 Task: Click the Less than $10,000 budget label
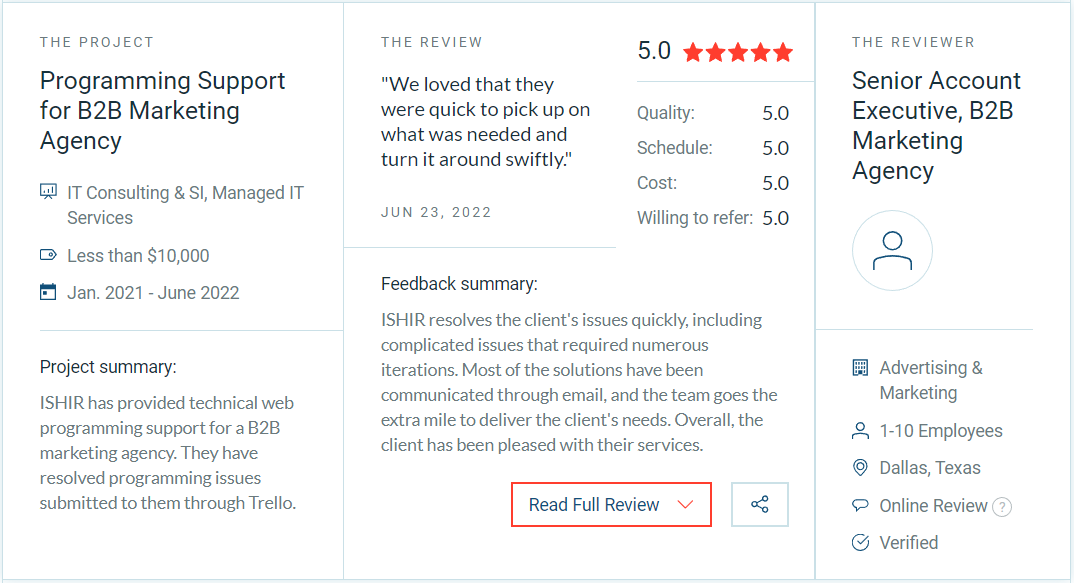click(138, 256)
